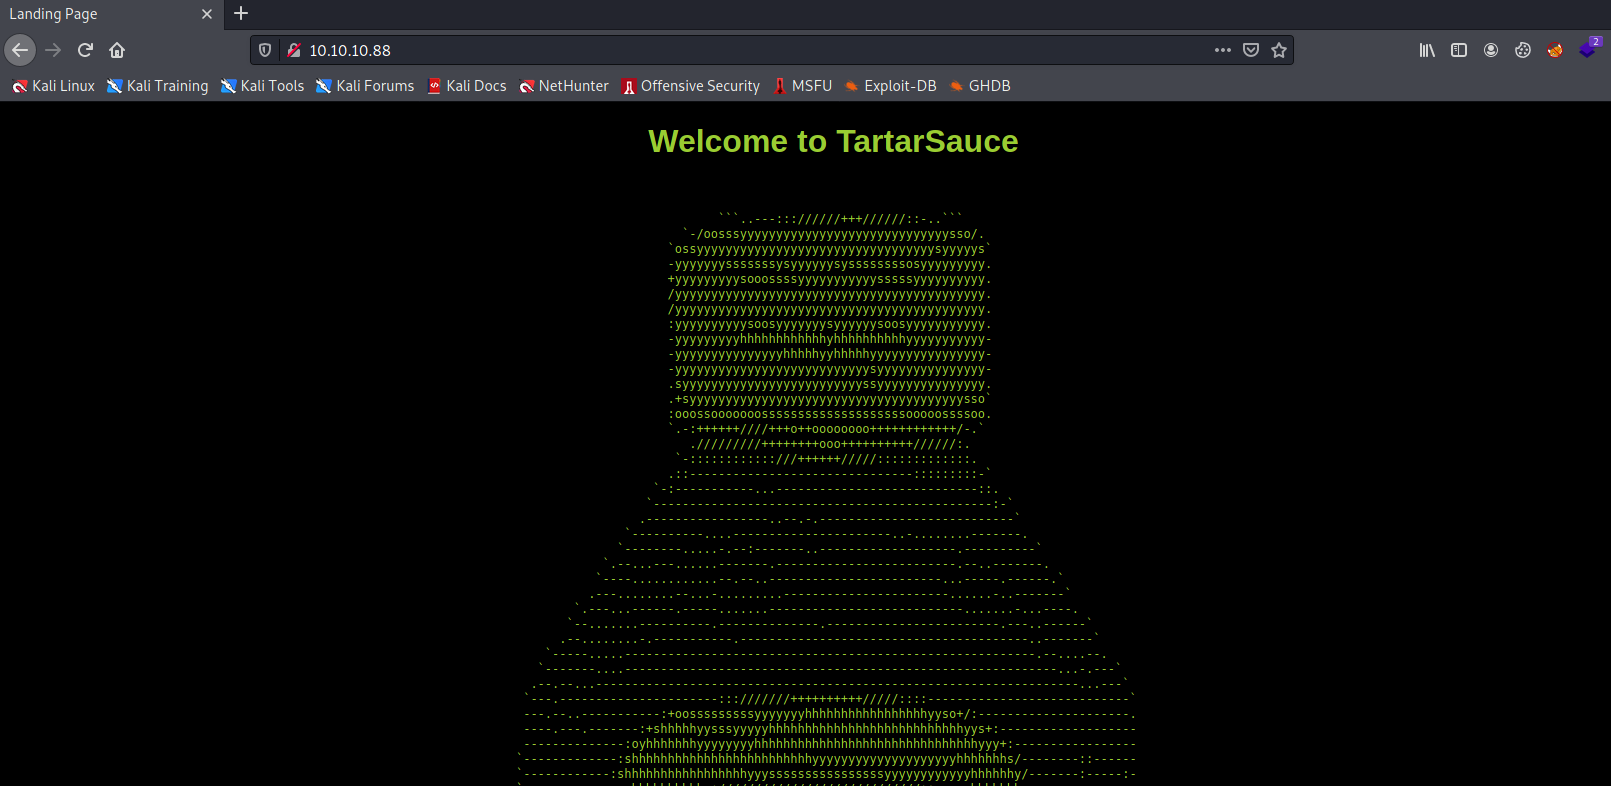Open Kali Training bookmark
Screen dimensions: 1611x786
point(158,86)
